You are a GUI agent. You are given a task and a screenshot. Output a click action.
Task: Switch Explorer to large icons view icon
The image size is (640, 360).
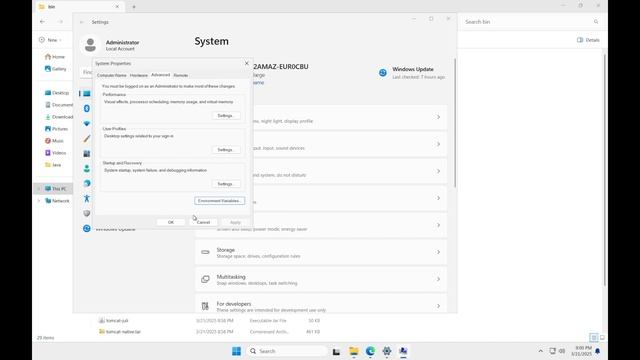pyautogui.click(x=602, y=338)
